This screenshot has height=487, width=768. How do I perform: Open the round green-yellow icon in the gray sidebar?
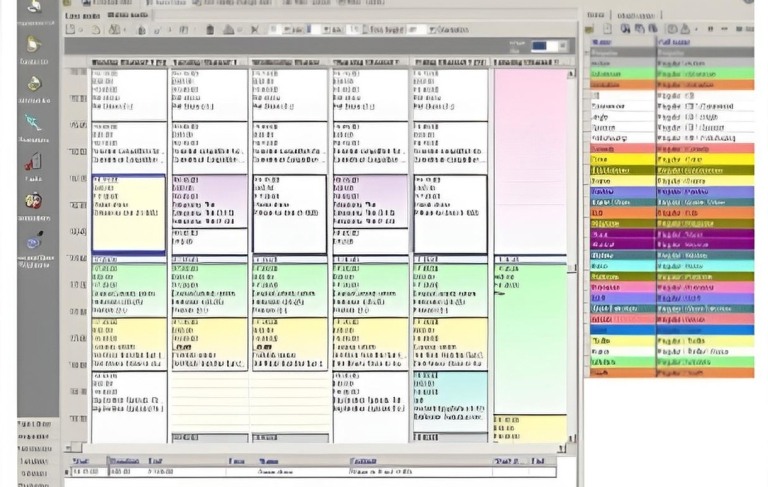pyautogui.click(x=33, y=84)
